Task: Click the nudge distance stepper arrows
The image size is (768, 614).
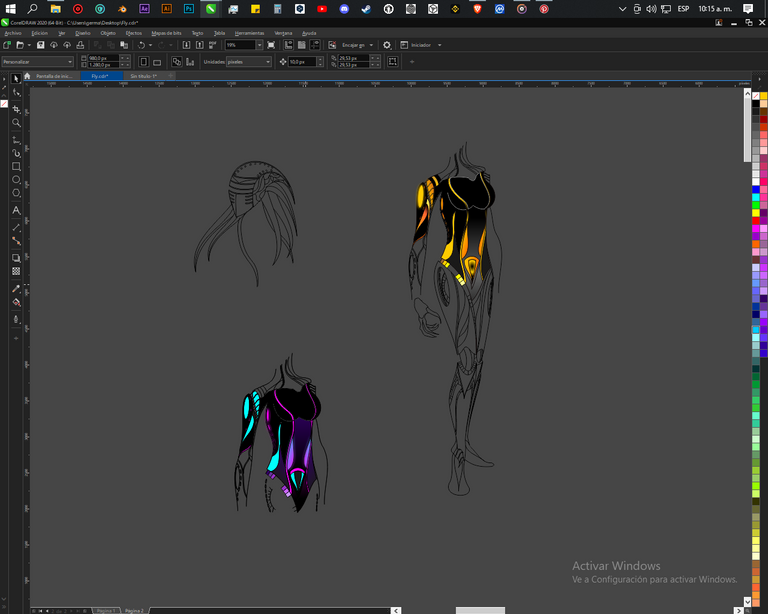Action: (320, 62)
